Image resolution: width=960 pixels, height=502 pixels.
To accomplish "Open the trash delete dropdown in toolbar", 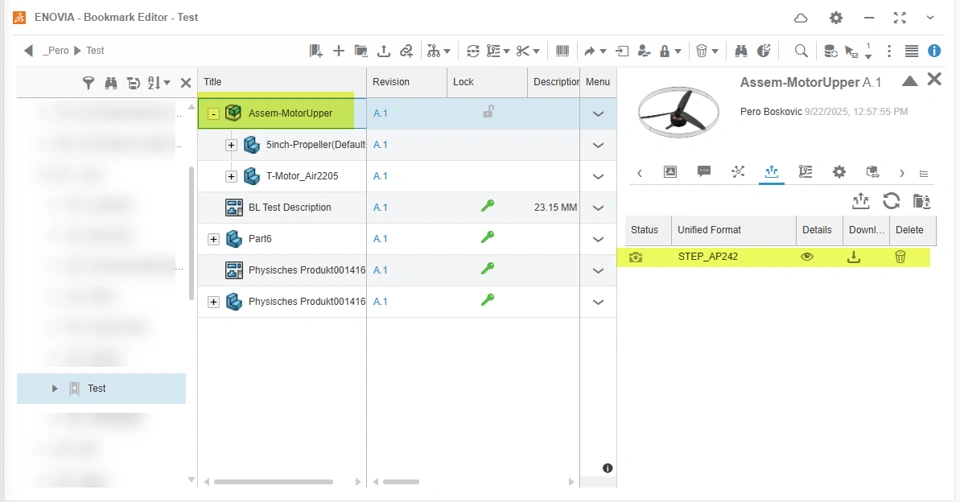I will 714,51.
